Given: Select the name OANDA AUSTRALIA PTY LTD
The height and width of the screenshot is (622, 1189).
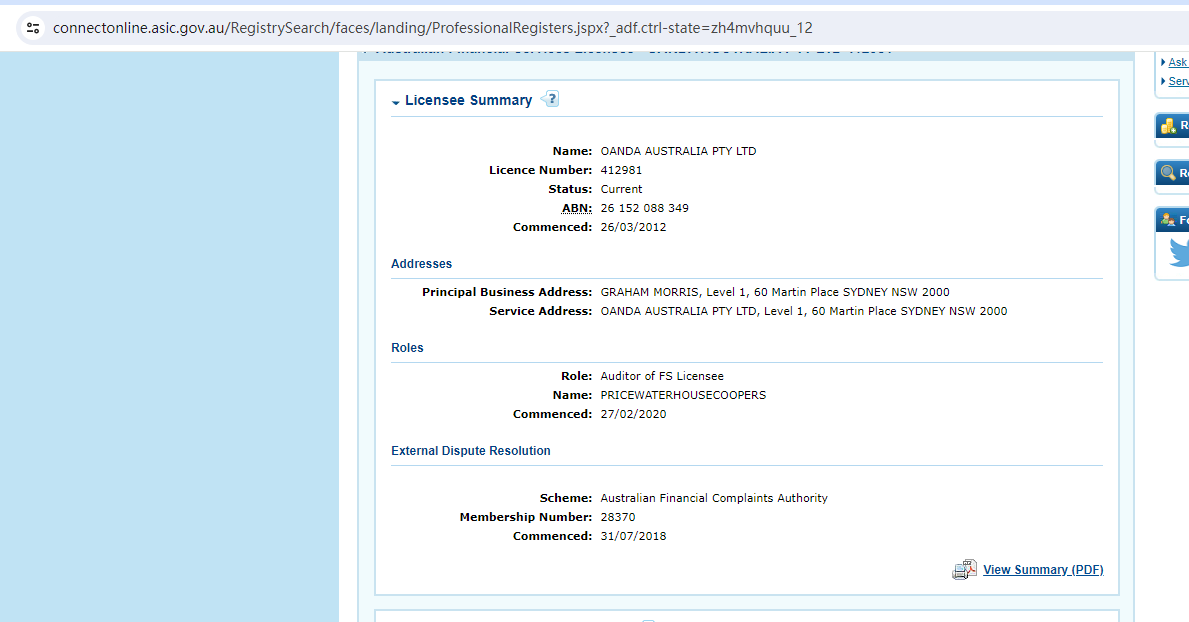Looking at the screenshot, I should [678, 151].
